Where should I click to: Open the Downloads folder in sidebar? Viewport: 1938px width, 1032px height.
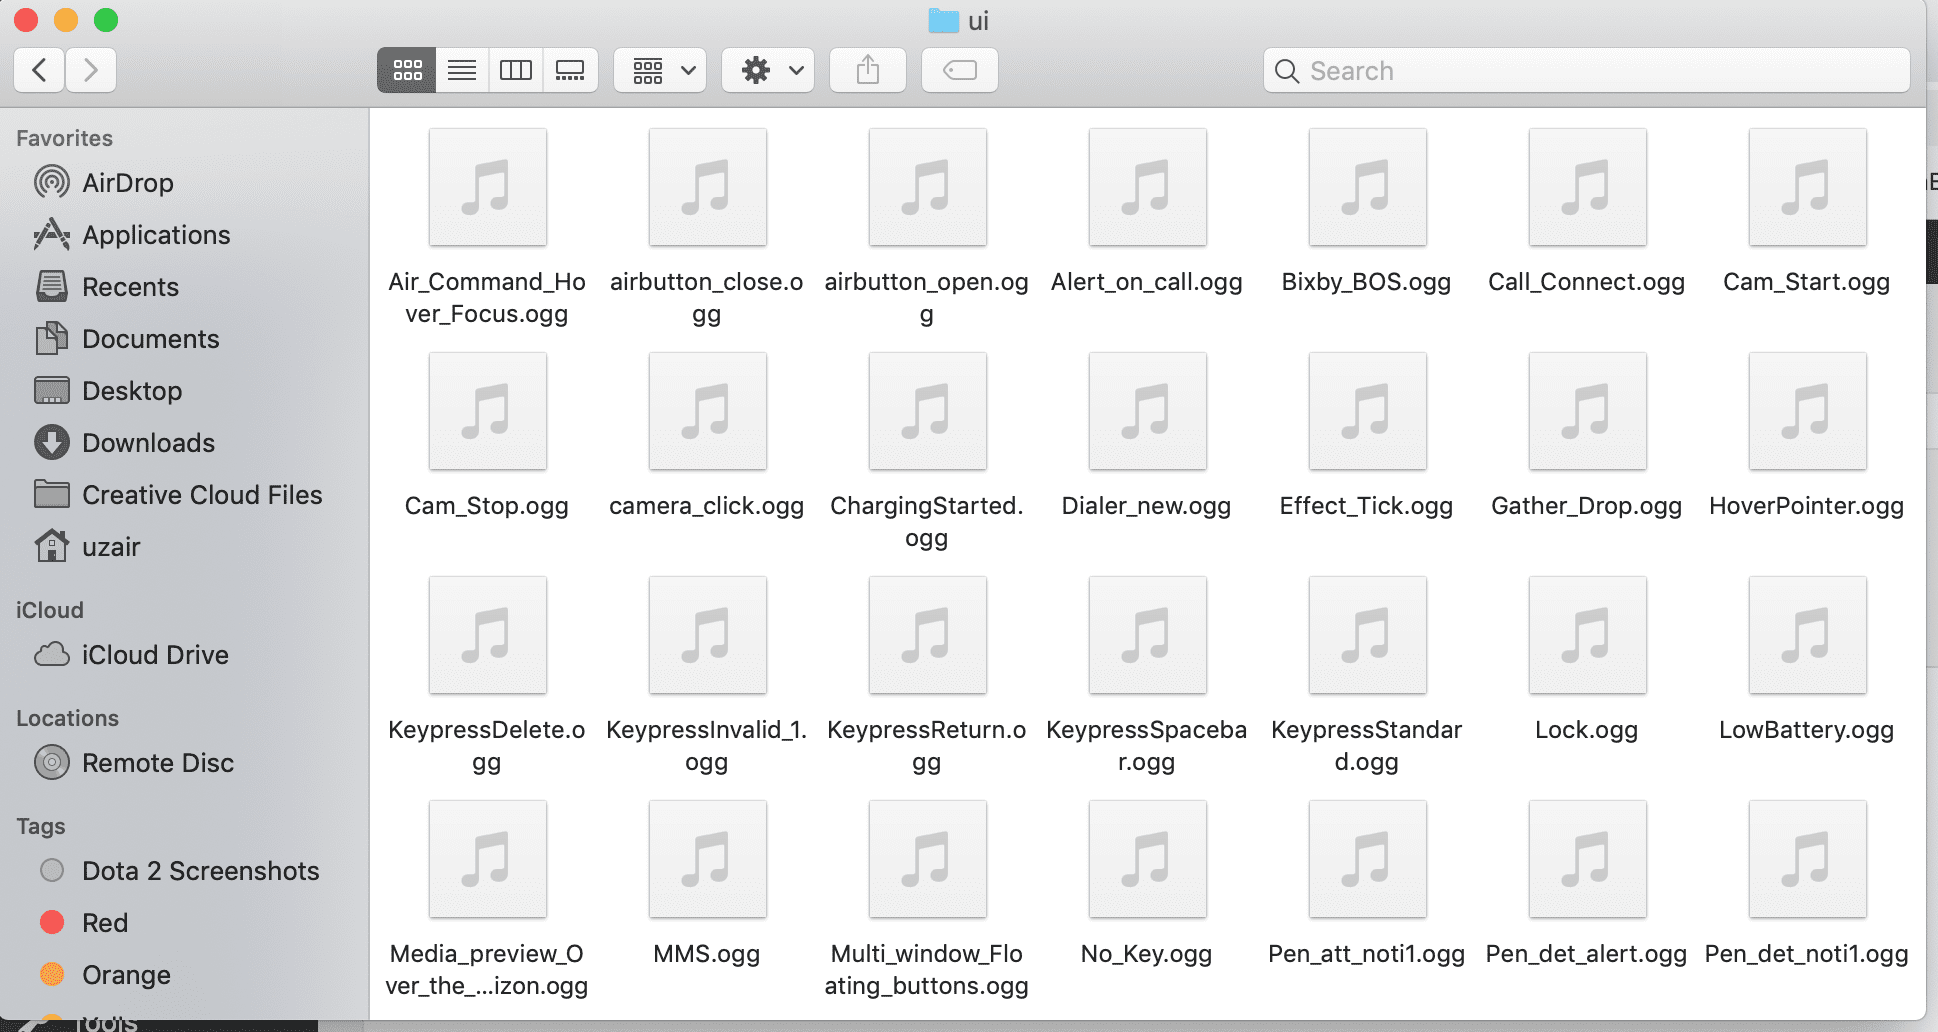pyautogui.click(x=148, y=443)
